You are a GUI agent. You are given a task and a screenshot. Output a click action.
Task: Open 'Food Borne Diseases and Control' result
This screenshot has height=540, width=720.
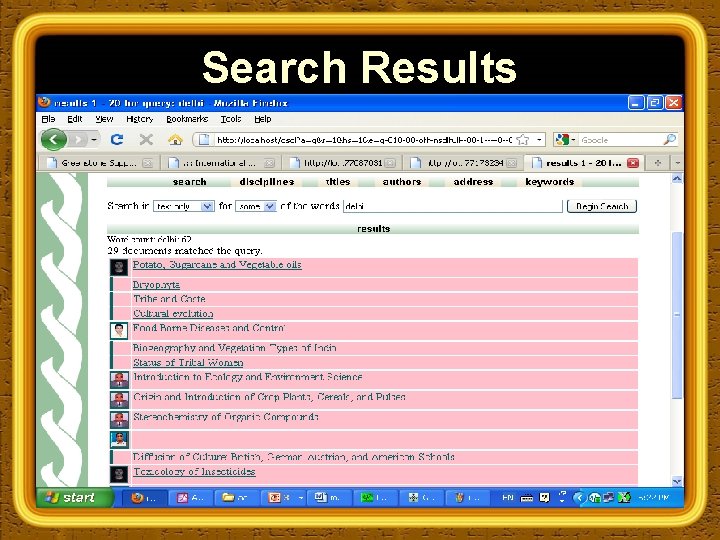pos(209,328)
